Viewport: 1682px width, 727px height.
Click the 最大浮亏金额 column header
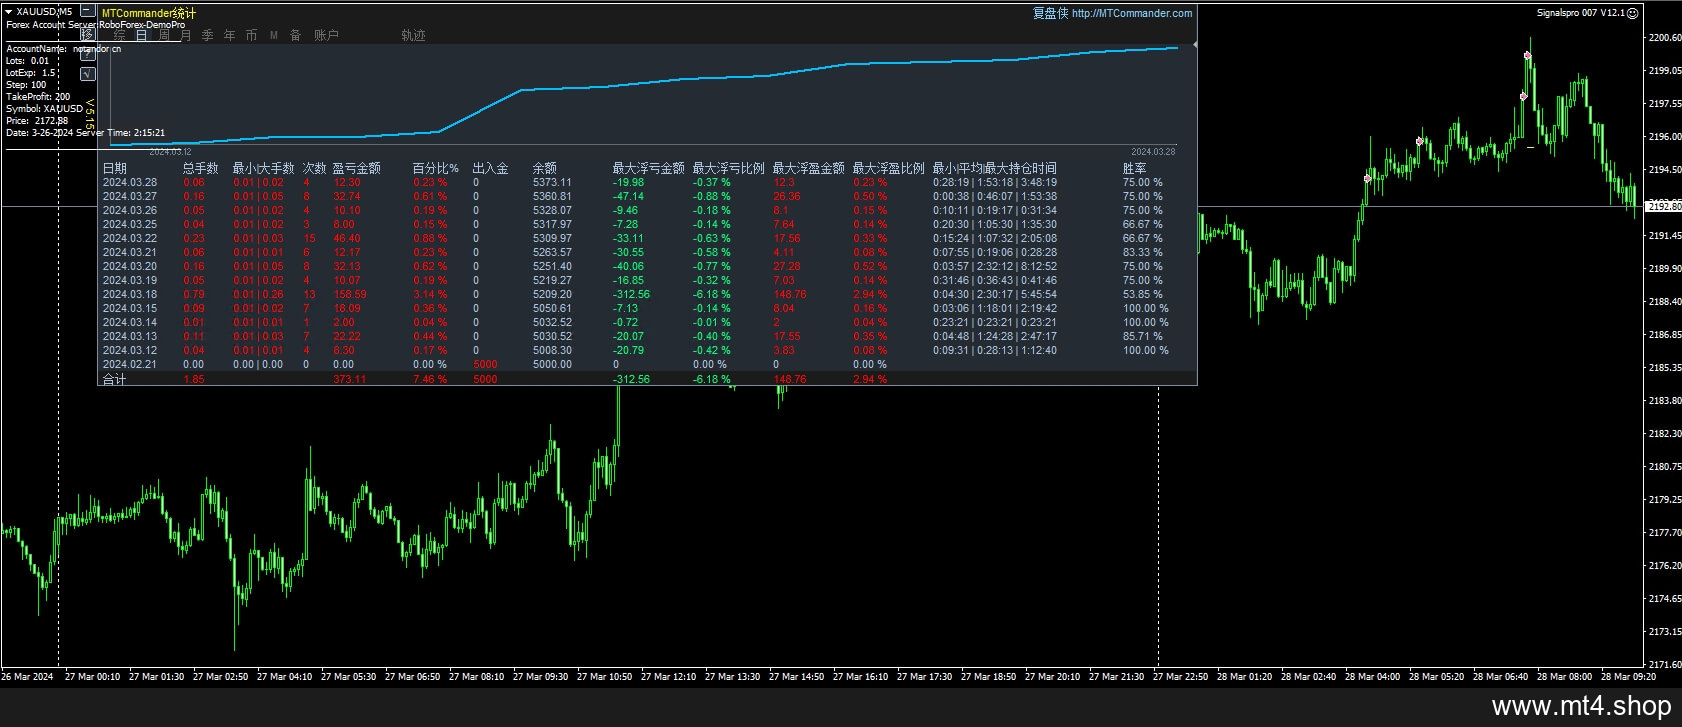(x=648, y=168)
